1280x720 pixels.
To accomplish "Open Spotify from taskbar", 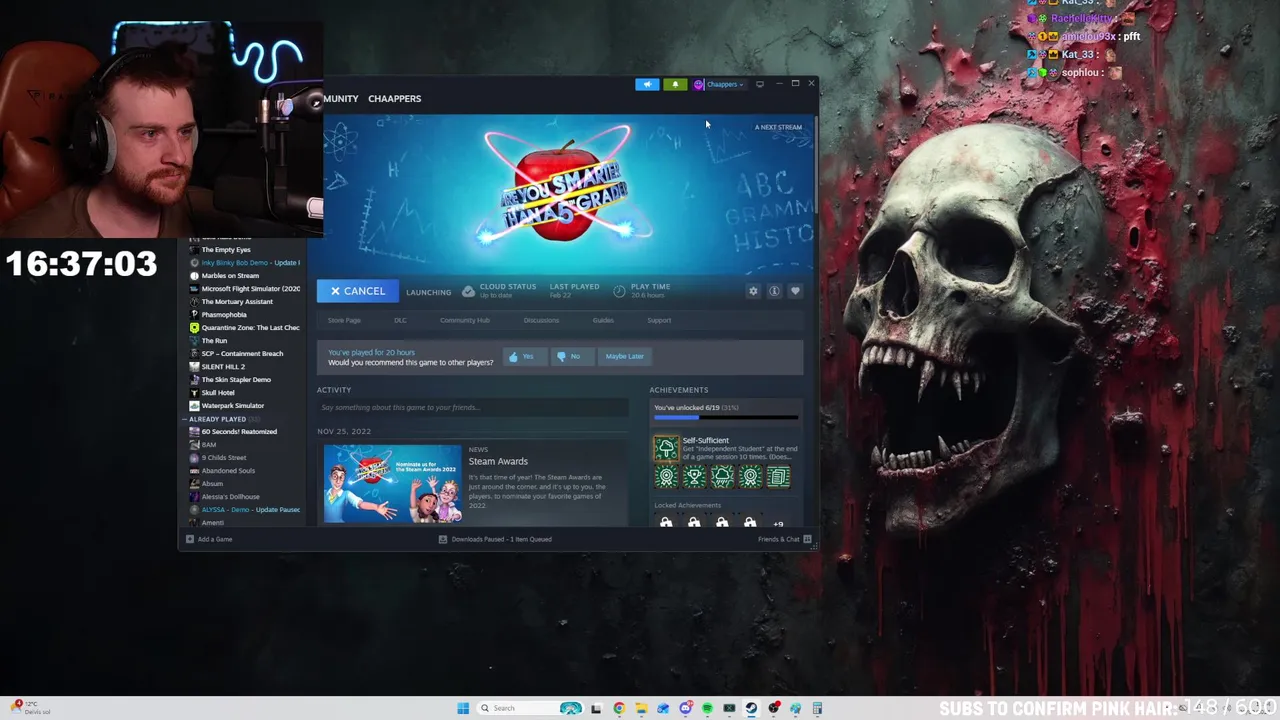I will [707, 708].
